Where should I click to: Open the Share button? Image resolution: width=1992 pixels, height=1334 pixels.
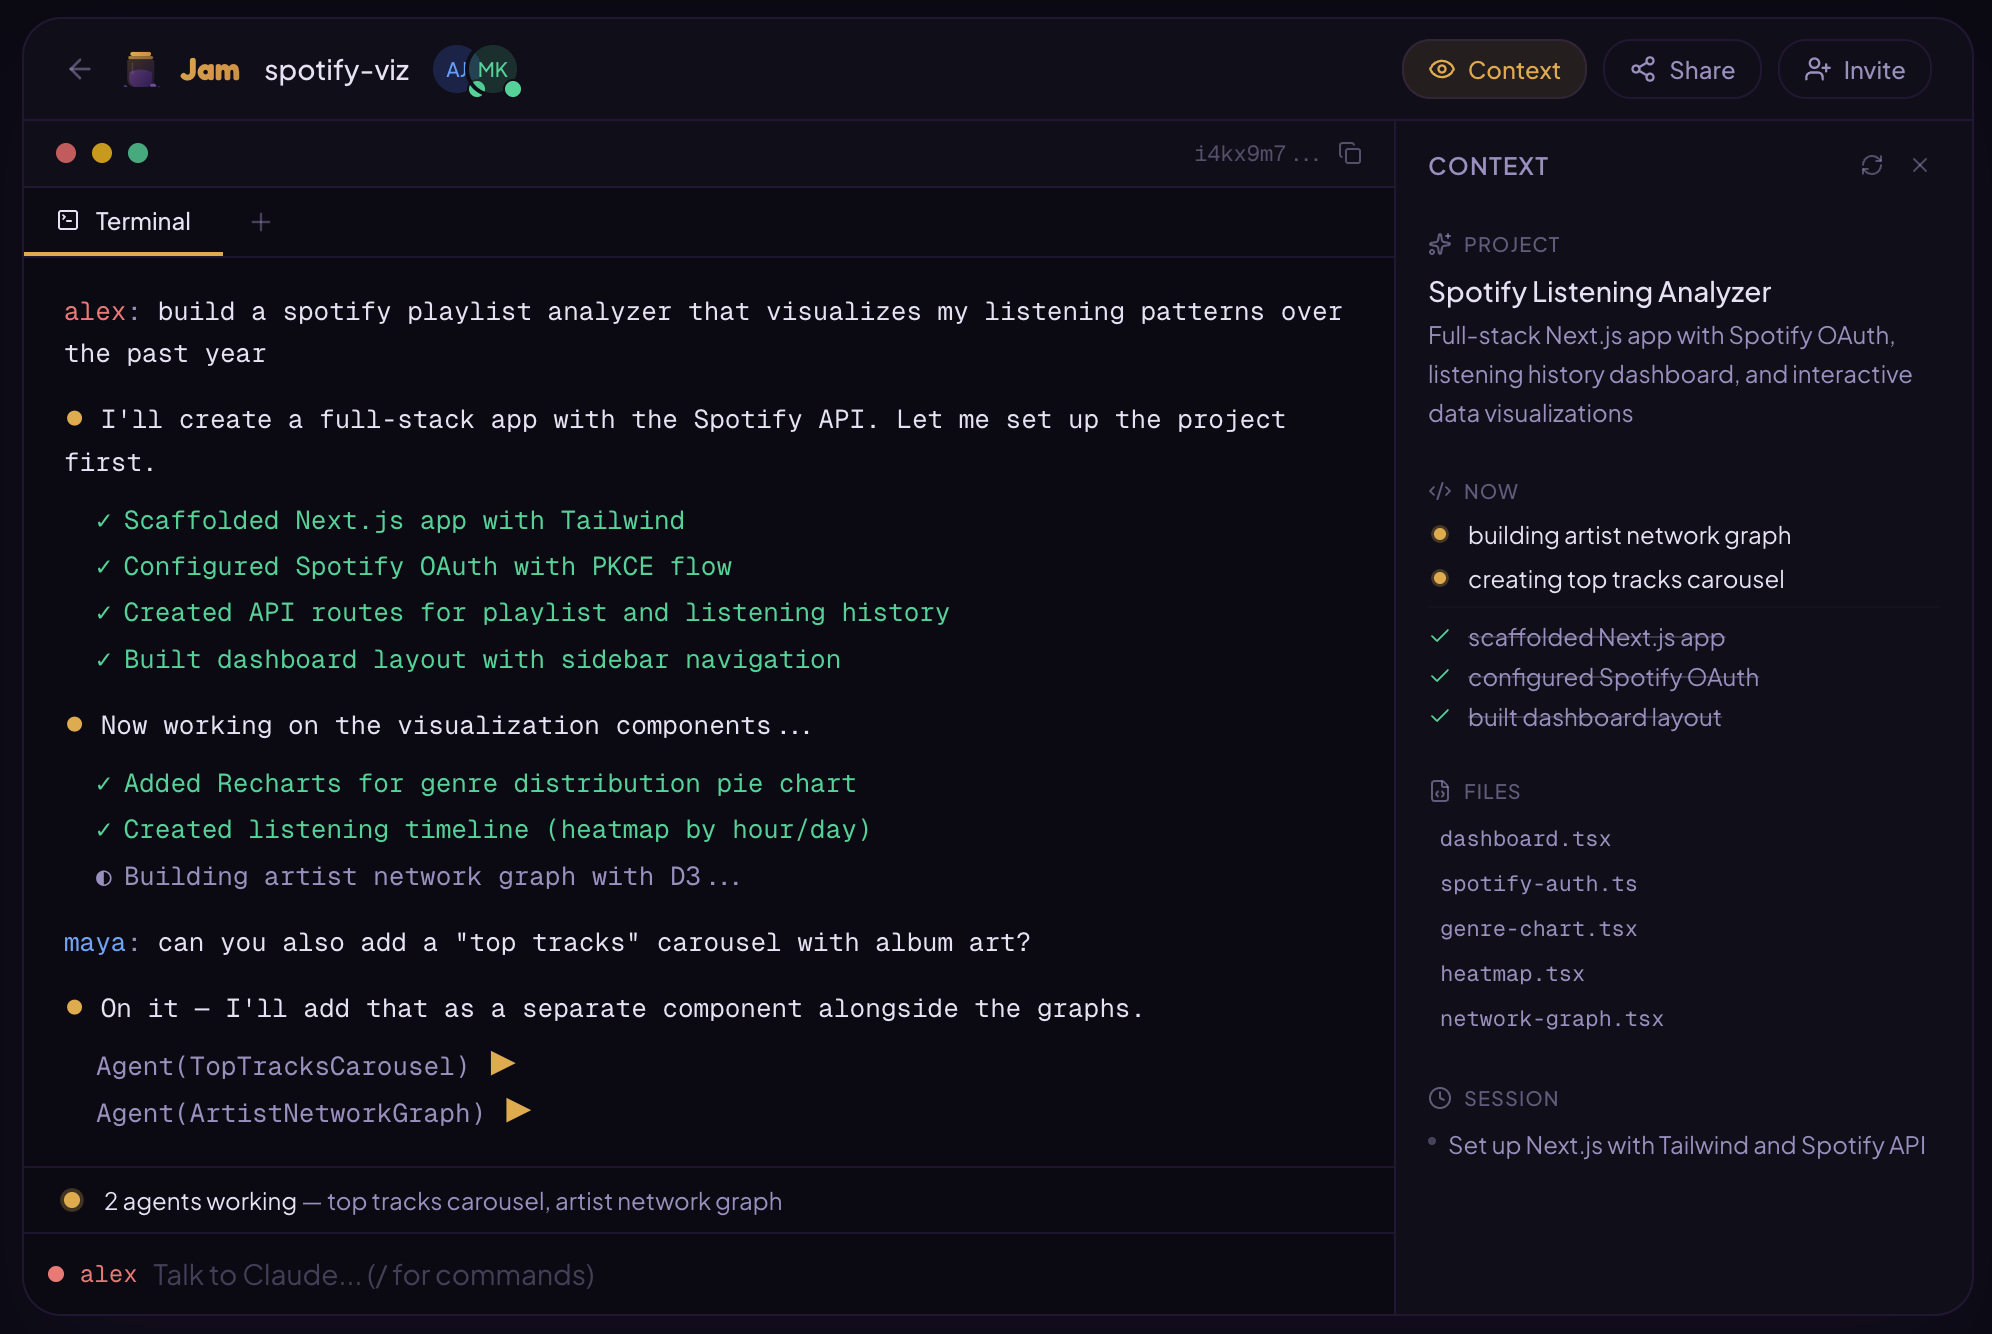pyautogui.click(x=1682, y=70)
